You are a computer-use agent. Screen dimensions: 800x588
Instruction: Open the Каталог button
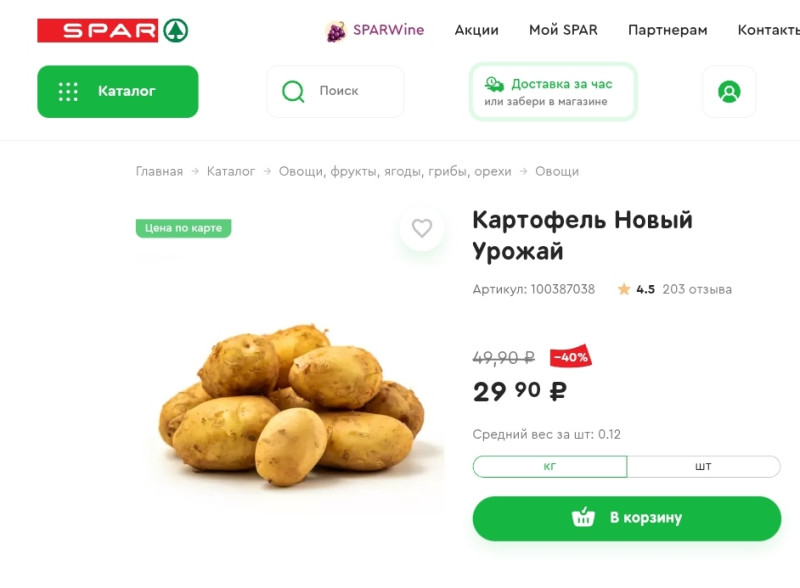pyautogui.click(x=118, y=92)
